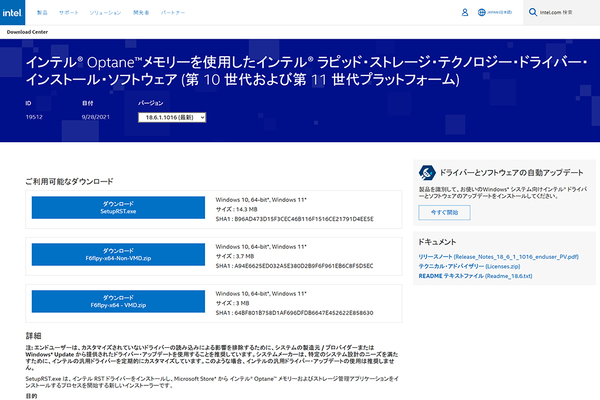Click the ドライバーとソフトウェアの自動アップデート heading
The image size is (600, 400).
[511, 173]
